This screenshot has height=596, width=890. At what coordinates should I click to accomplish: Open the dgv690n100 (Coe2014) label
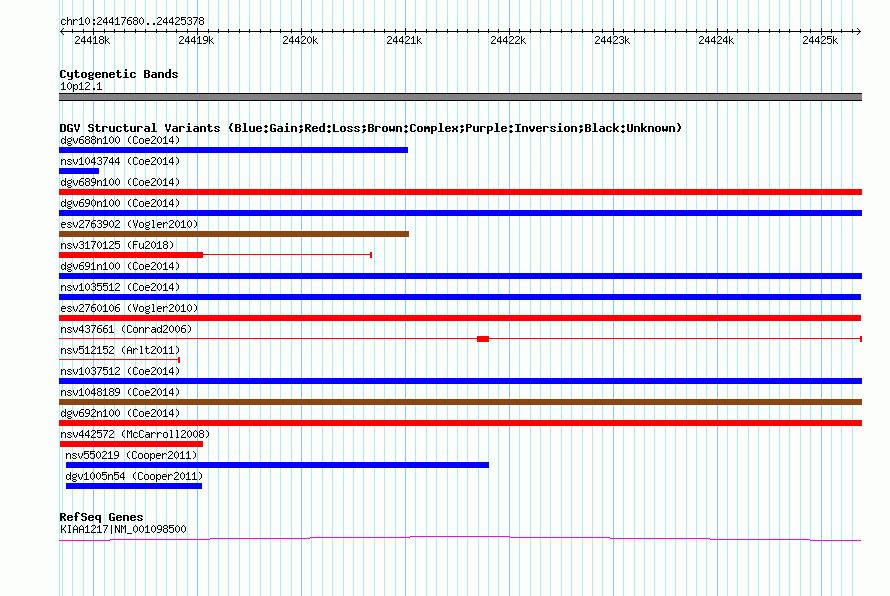pyautogui.click(x=120, y=203)
